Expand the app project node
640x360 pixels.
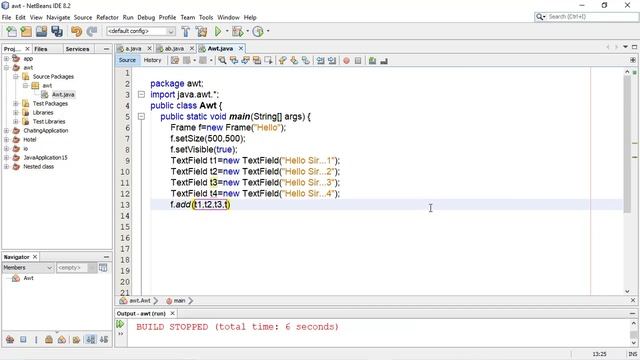(6, 59)
